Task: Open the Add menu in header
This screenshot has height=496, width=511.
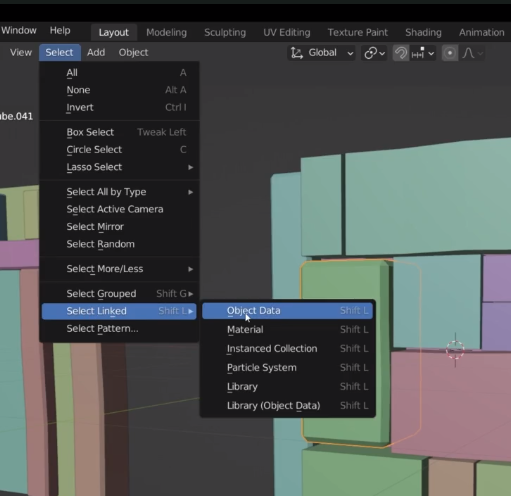Action: coord(96,52)
